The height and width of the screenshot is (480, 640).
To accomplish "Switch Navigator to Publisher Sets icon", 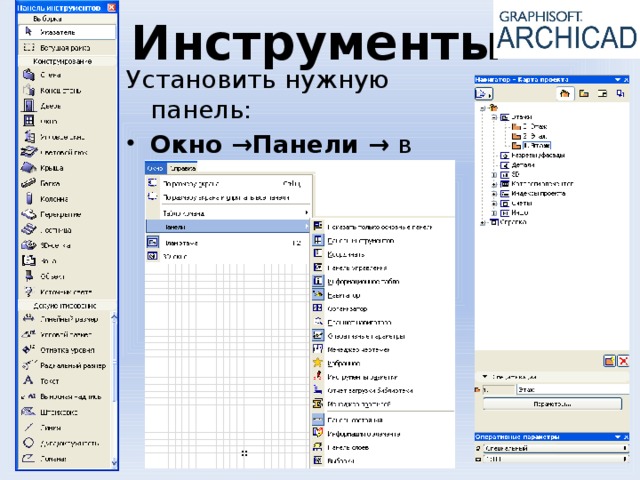I will click(x=620, y=94).
